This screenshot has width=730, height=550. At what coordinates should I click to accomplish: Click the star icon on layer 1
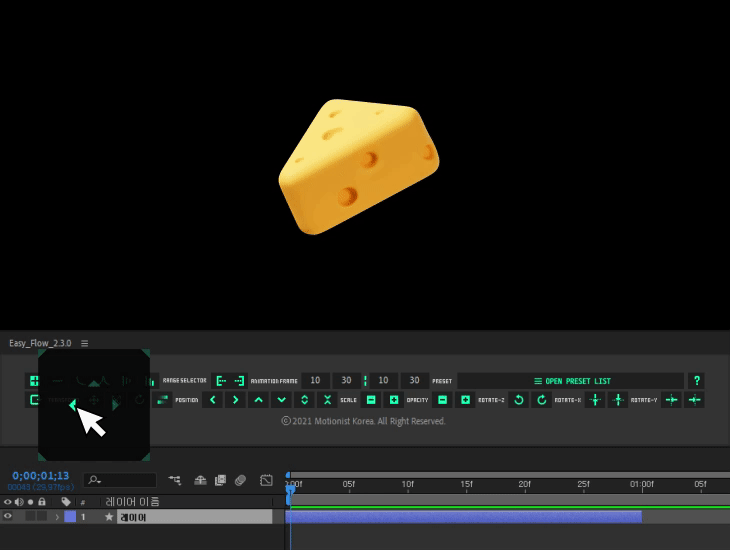click(x=109, y=517)
